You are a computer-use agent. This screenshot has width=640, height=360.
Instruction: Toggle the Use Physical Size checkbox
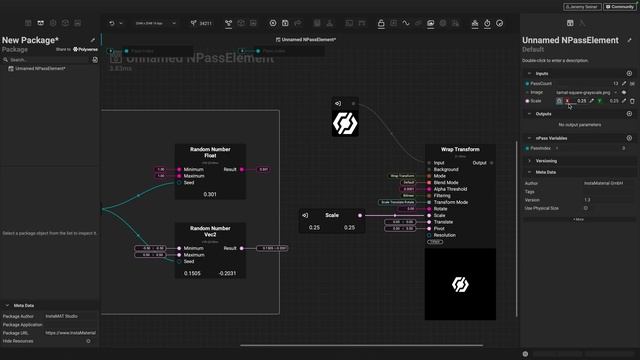click(586, 208)
